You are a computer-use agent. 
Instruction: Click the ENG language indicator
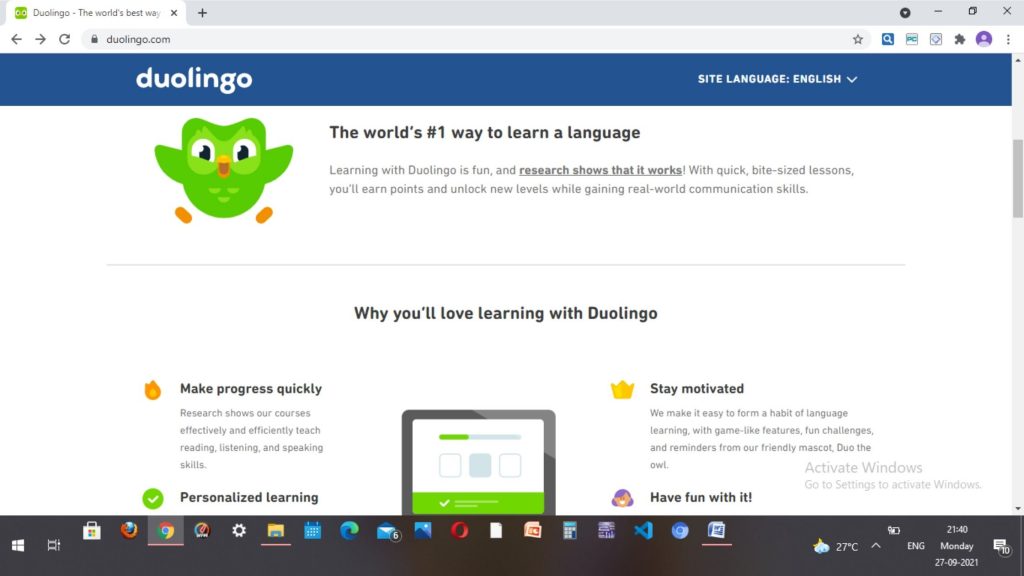916,546
